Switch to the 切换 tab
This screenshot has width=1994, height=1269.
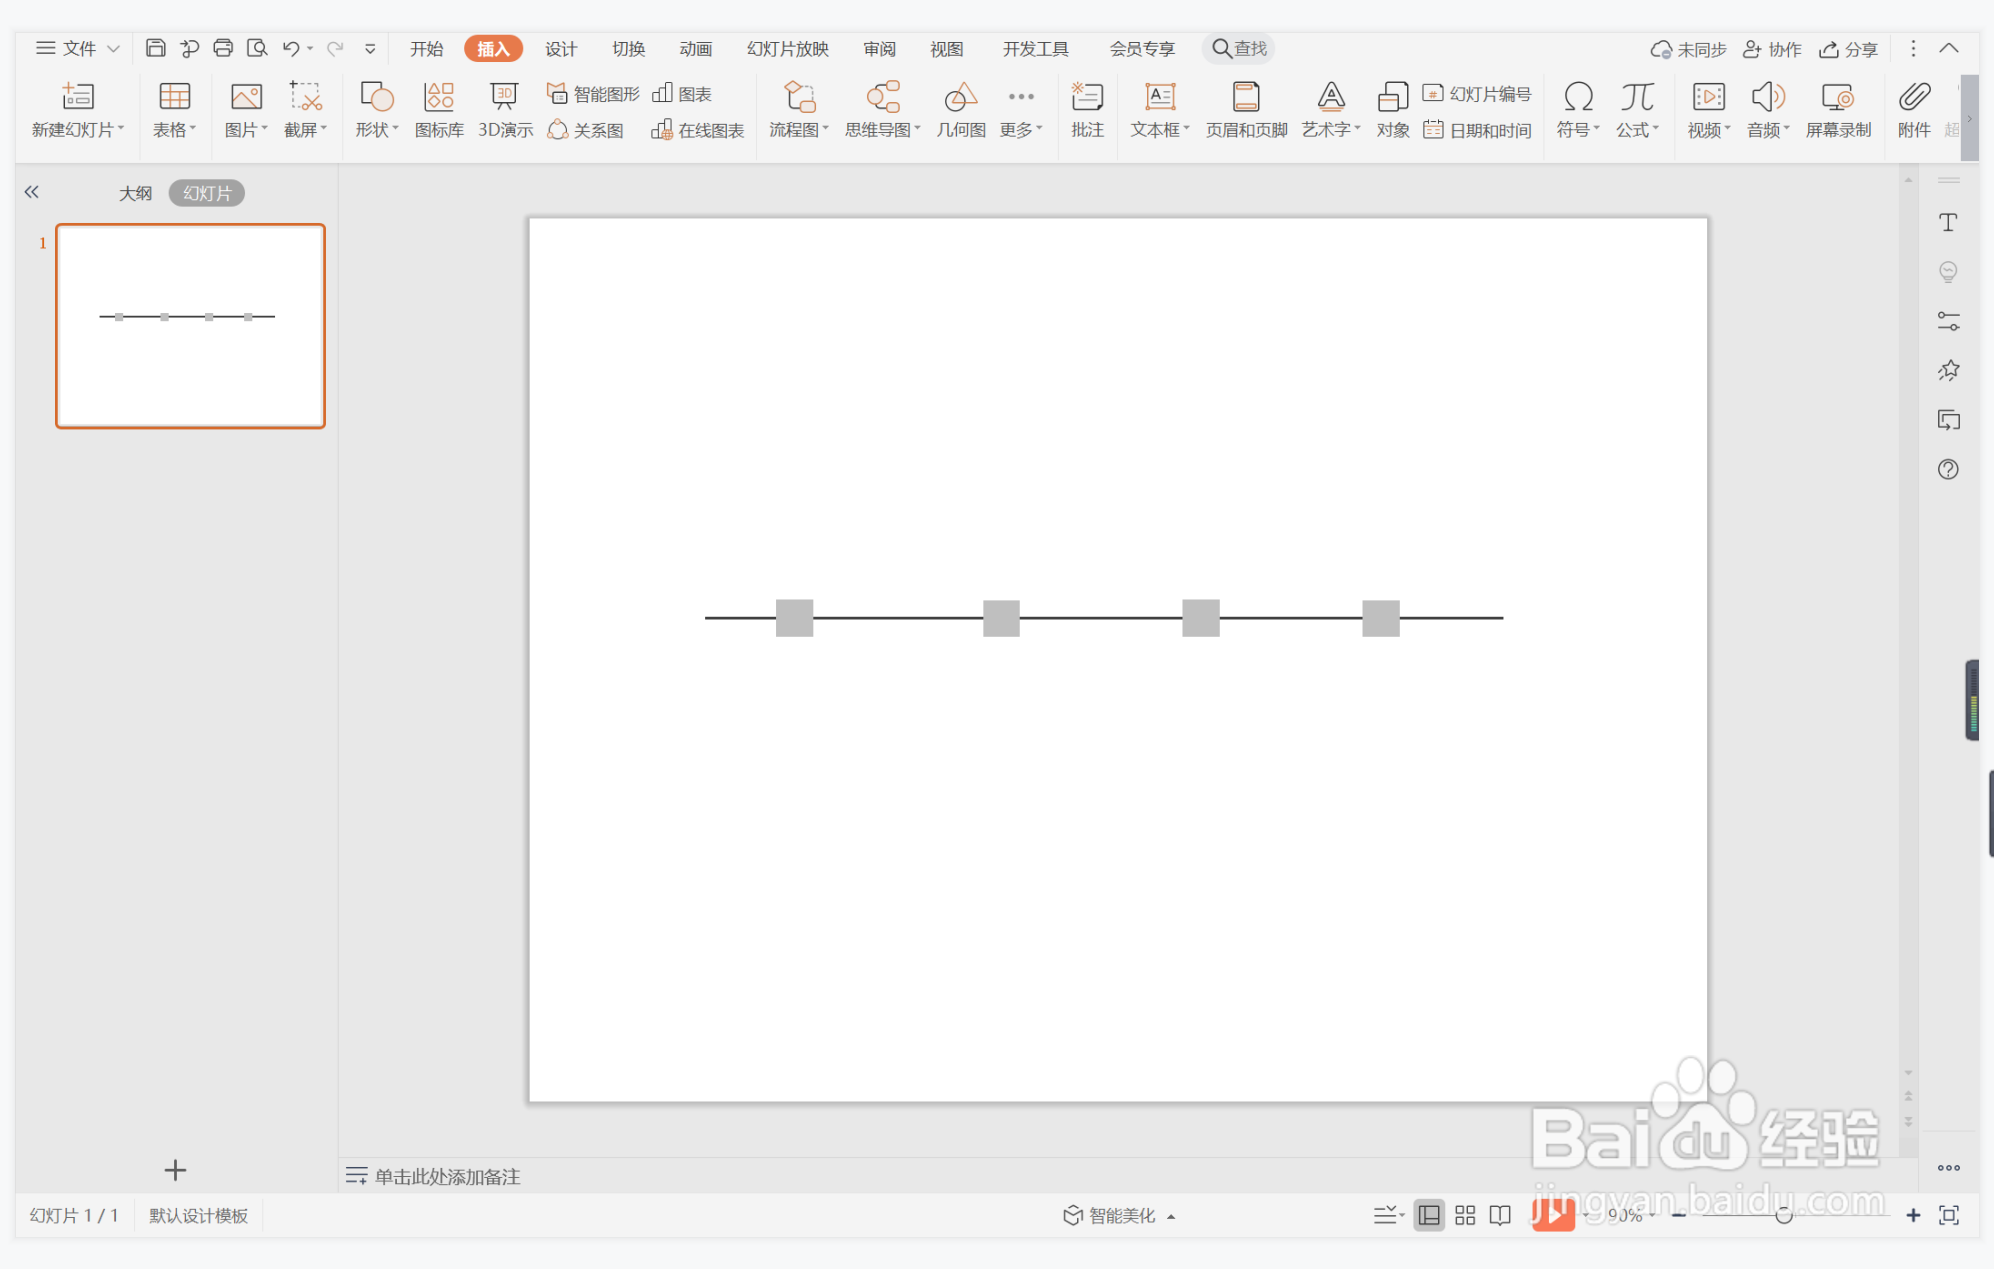click(629, 48)
